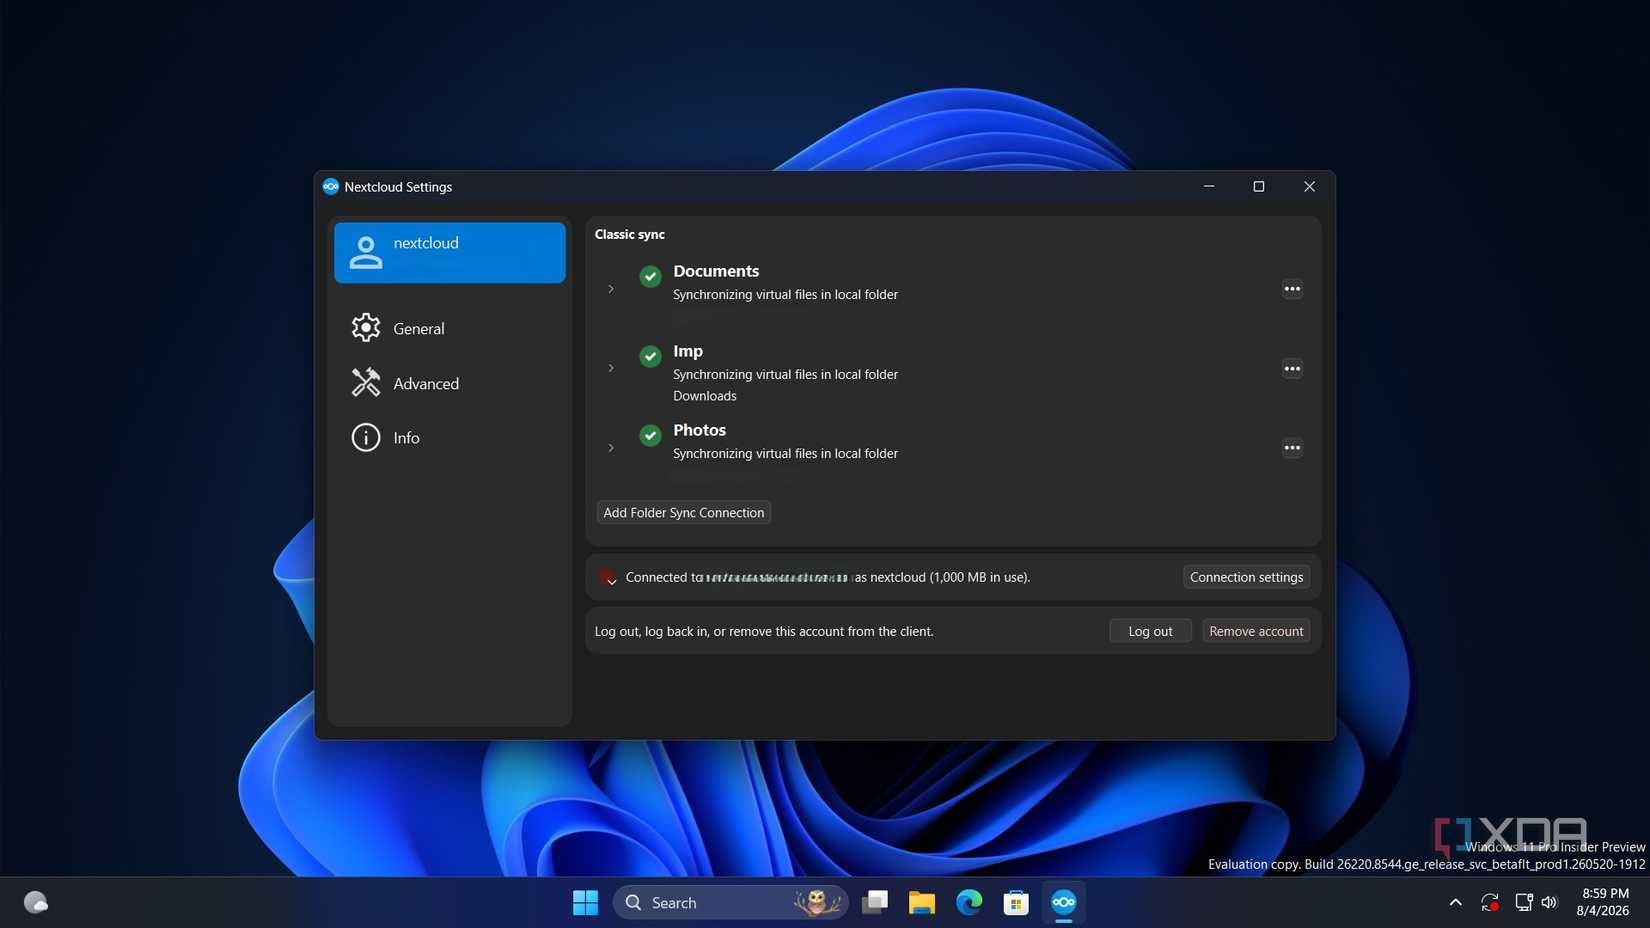Click the Info circle icon
1650x928 pixels.
tap(366, 438)
